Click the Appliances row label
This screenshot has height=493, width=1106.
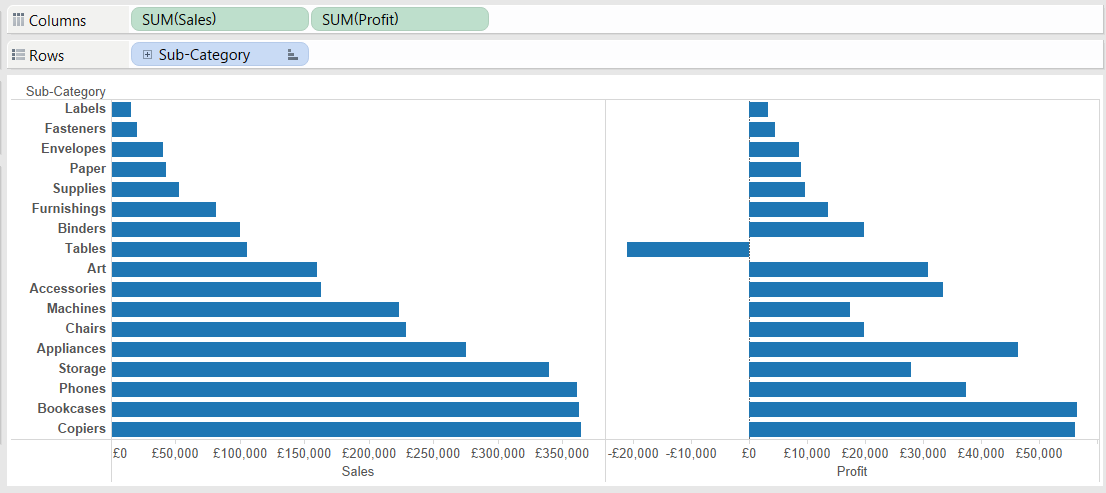click(71, 348)
